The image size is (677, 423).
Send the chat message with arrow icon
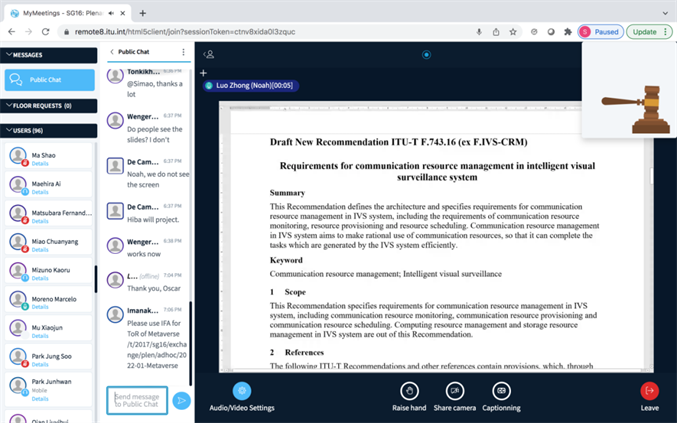(181, 401)
